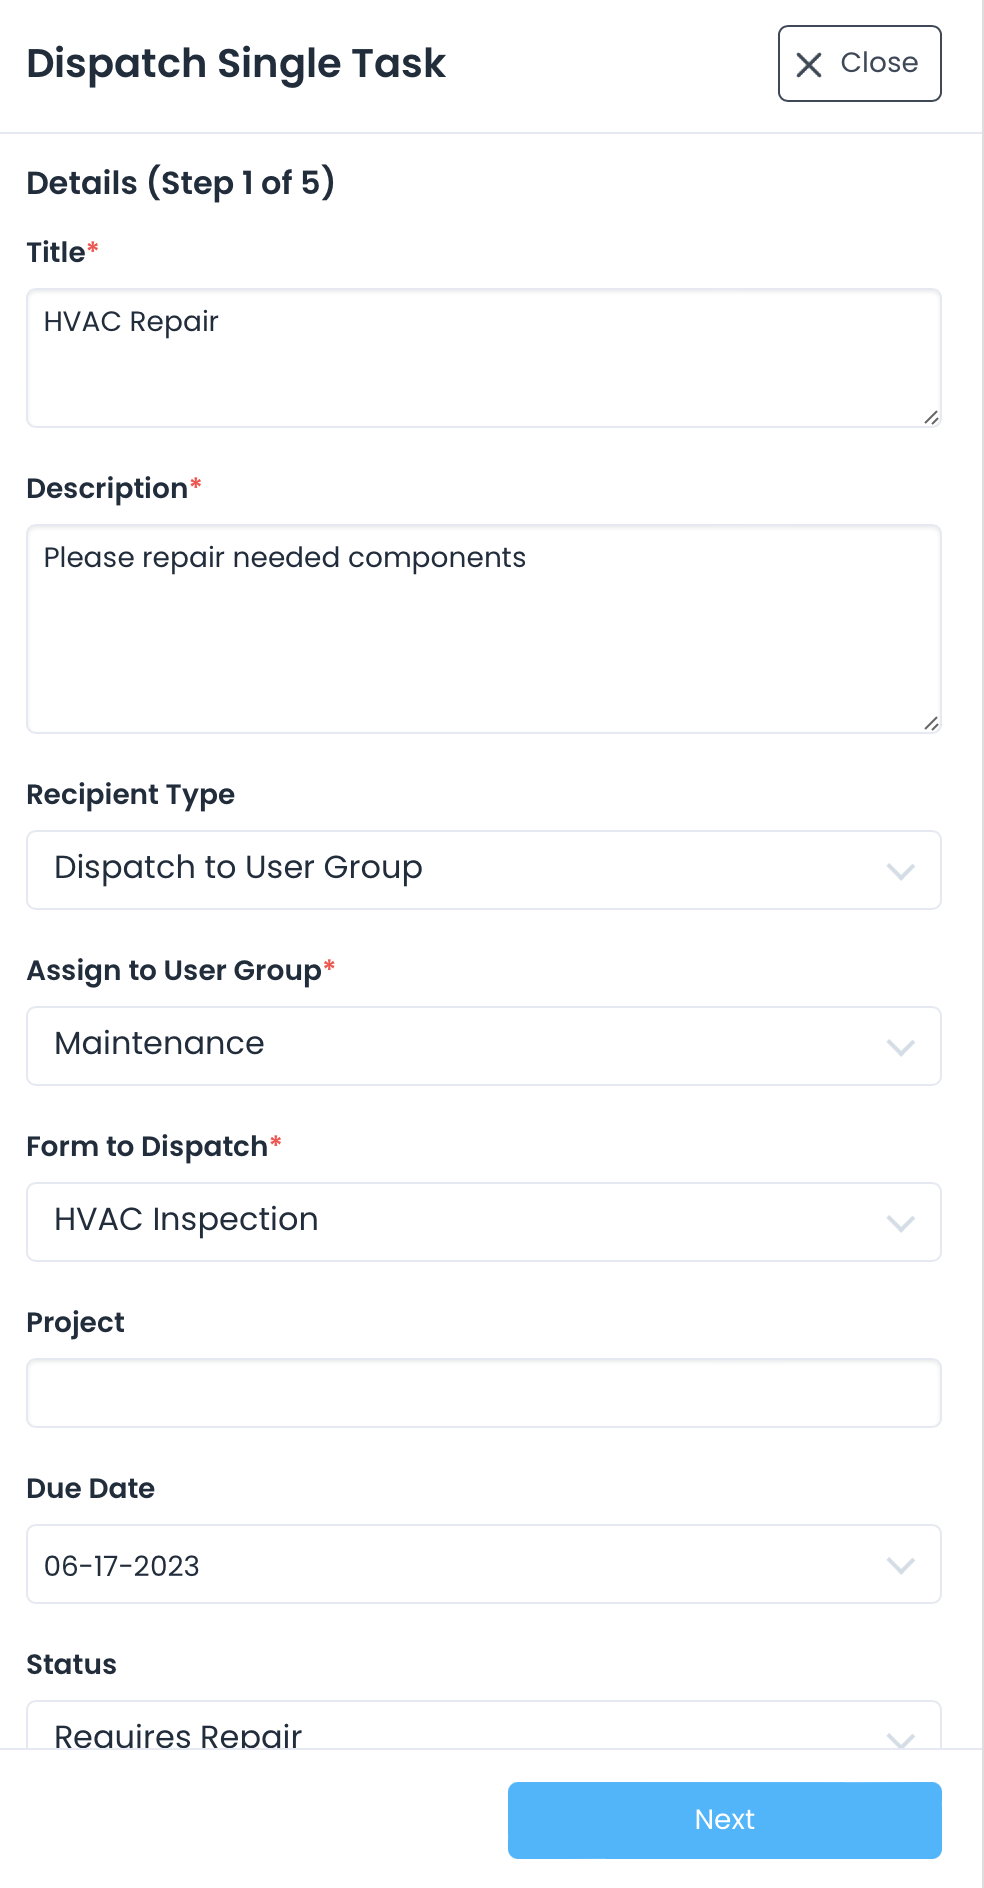Image resolution: width=984 pixels, height=1888 pixels.
Task: Click the X icon in Close button
Action: coord(808,65)
